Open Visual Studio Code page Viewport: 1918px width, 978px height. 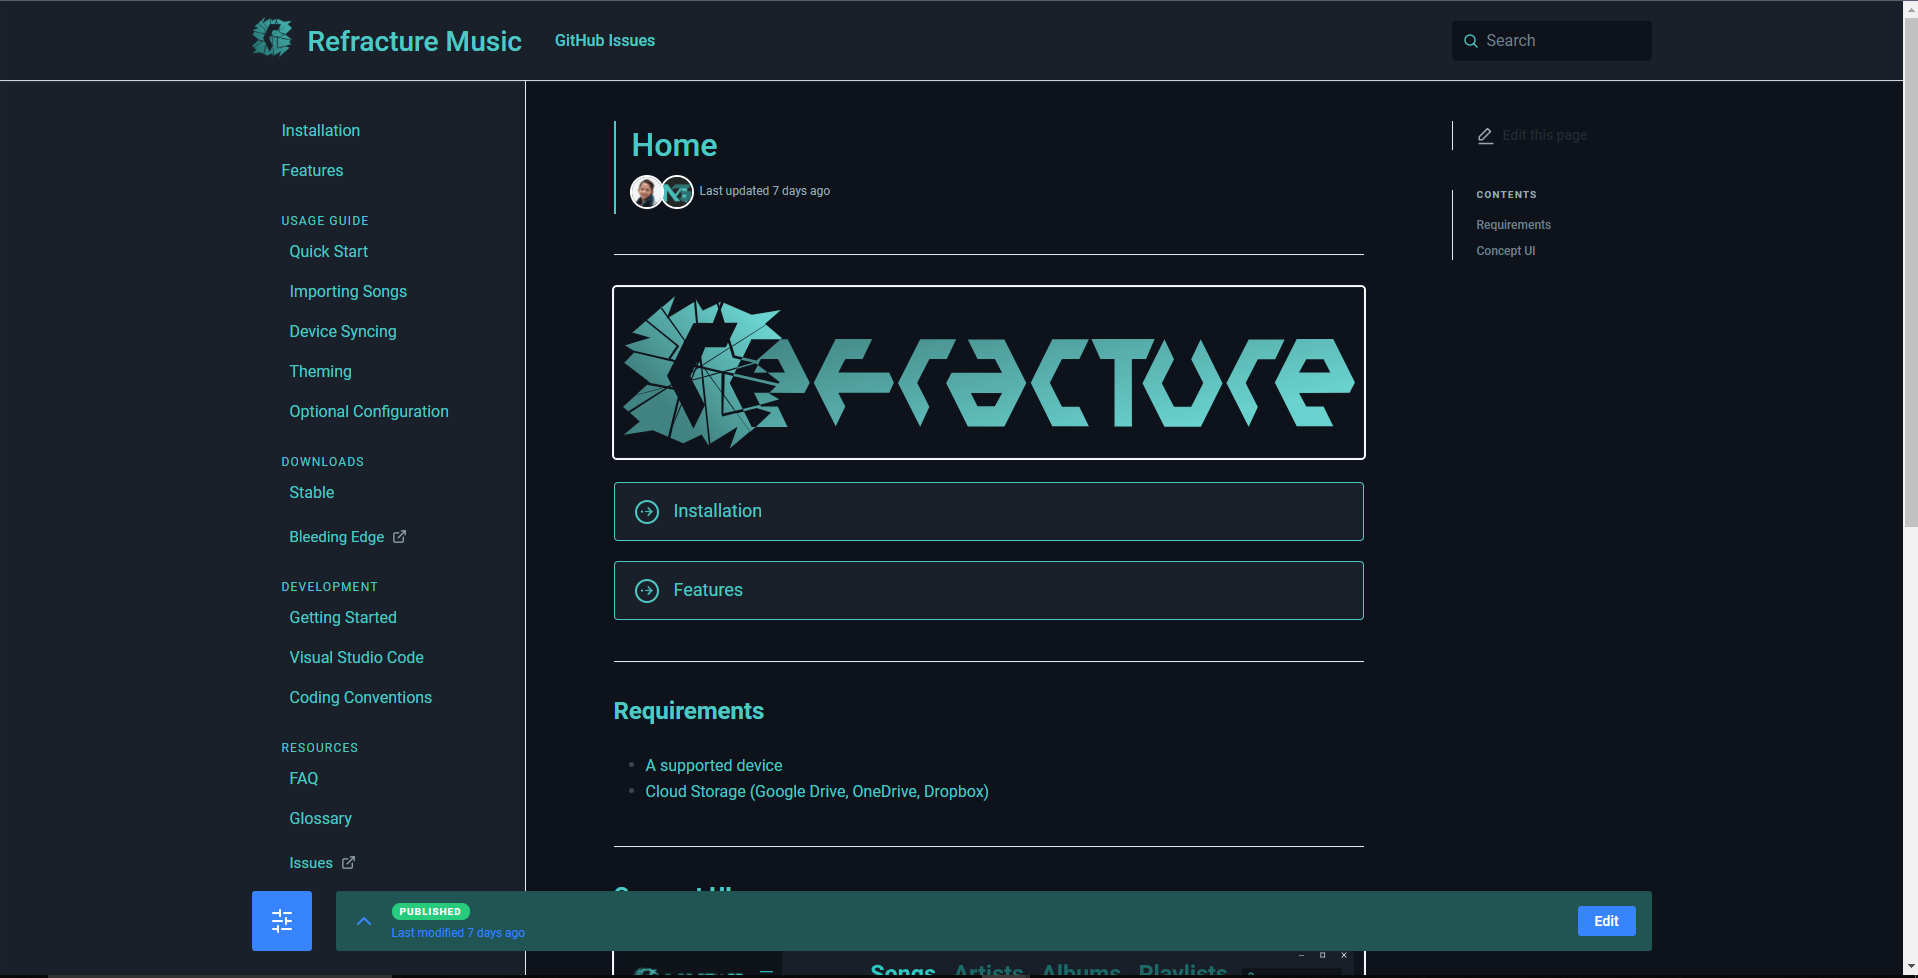click(x=357, y=658)
